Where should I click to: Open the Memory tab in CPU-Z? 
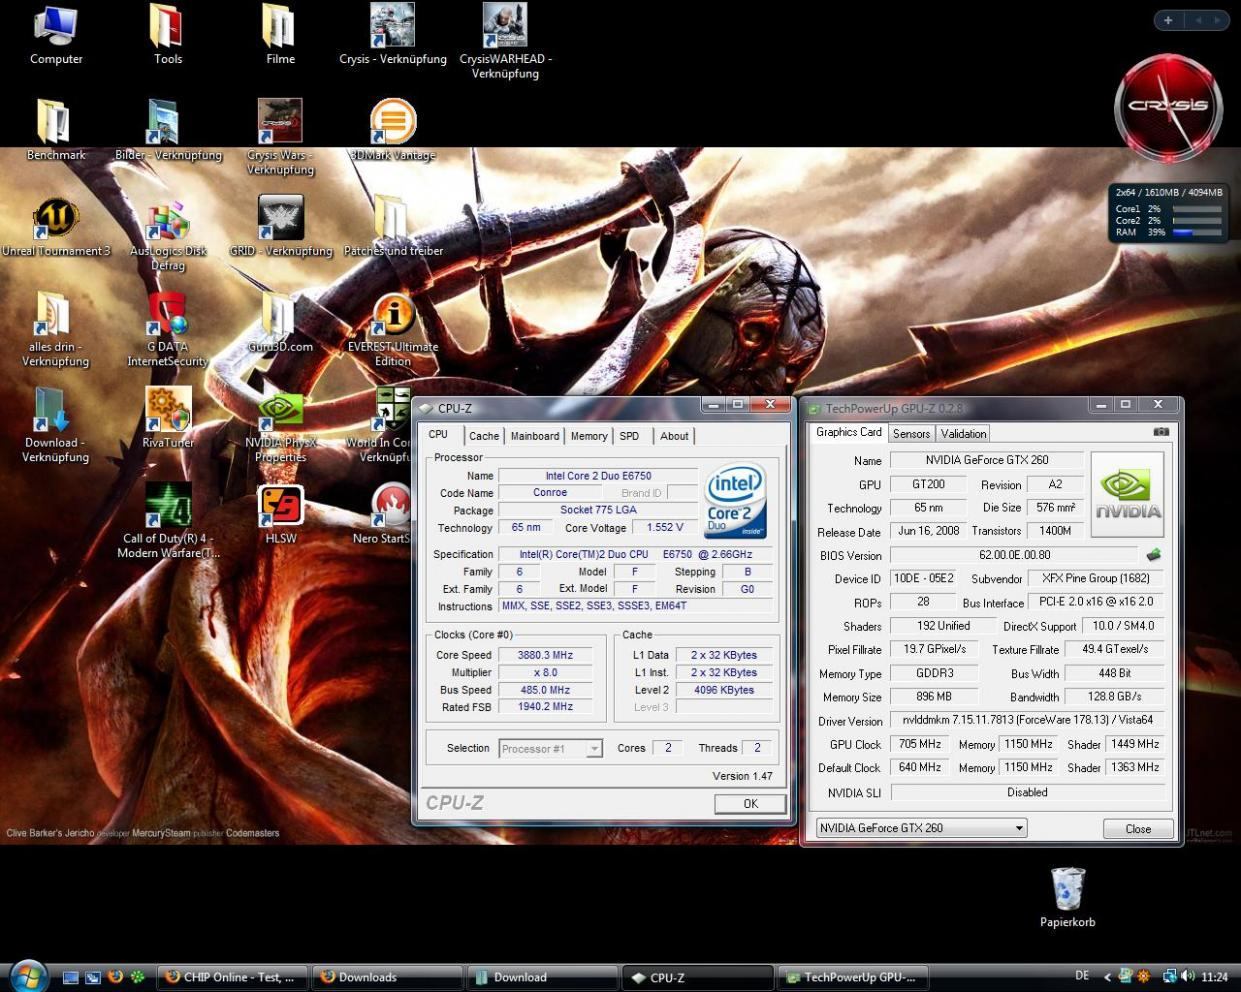[x=589, y=436]
